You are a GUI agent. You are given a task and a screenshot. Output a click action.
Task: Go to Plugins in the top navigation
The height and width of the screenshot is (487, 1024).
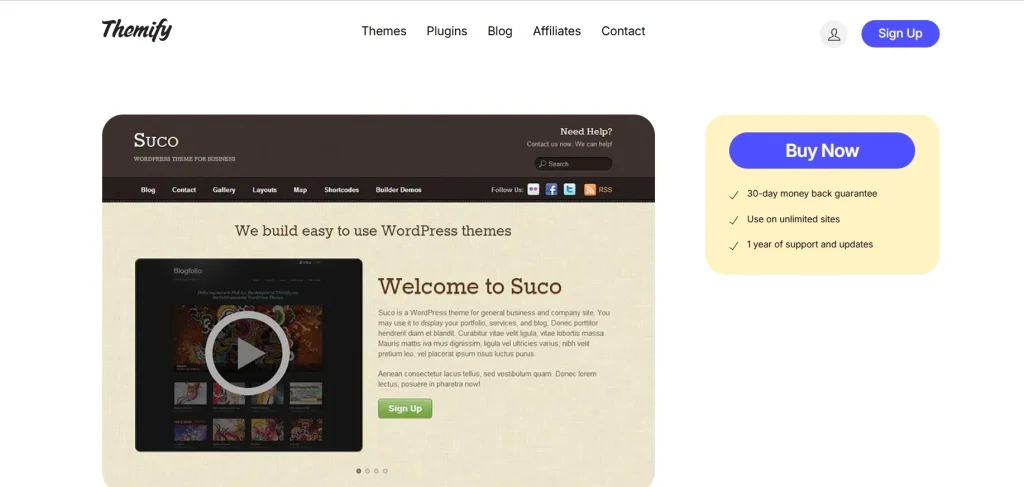pyautogui.click(x=447, y=31)
